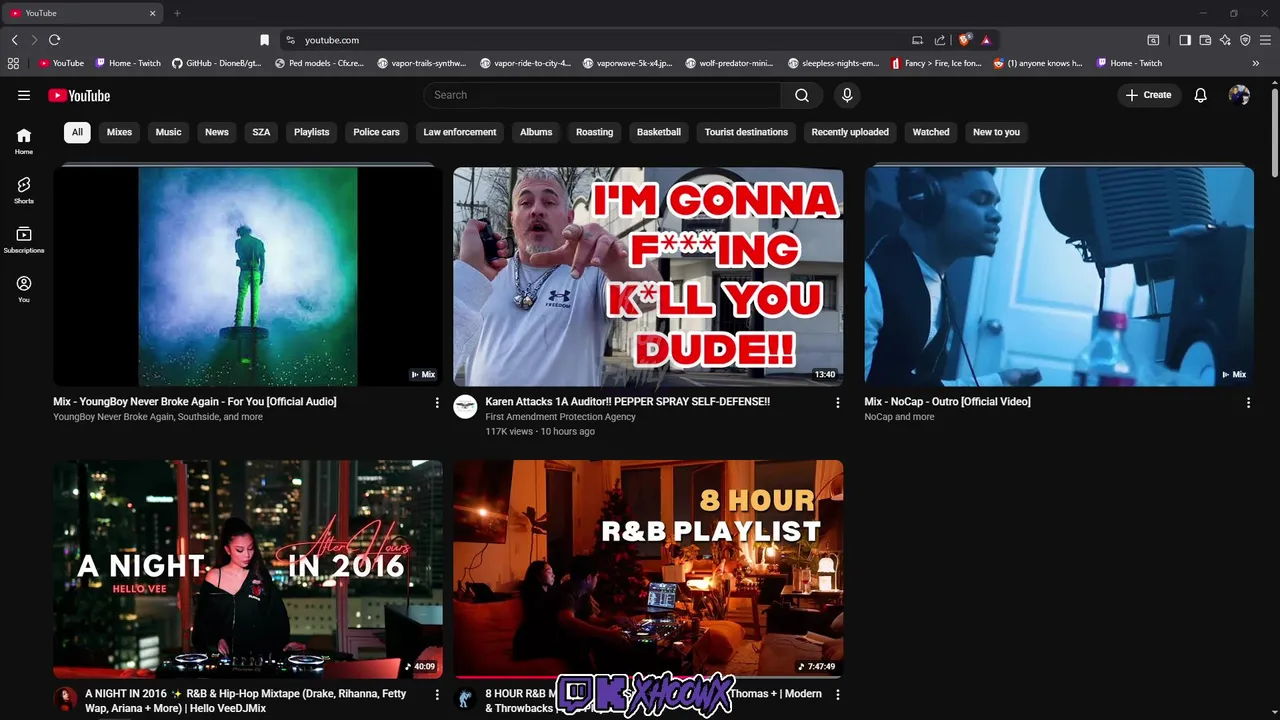Open the account avatar menu
The height and width of the screenshot is (720, 1280).
point(1239,95)
